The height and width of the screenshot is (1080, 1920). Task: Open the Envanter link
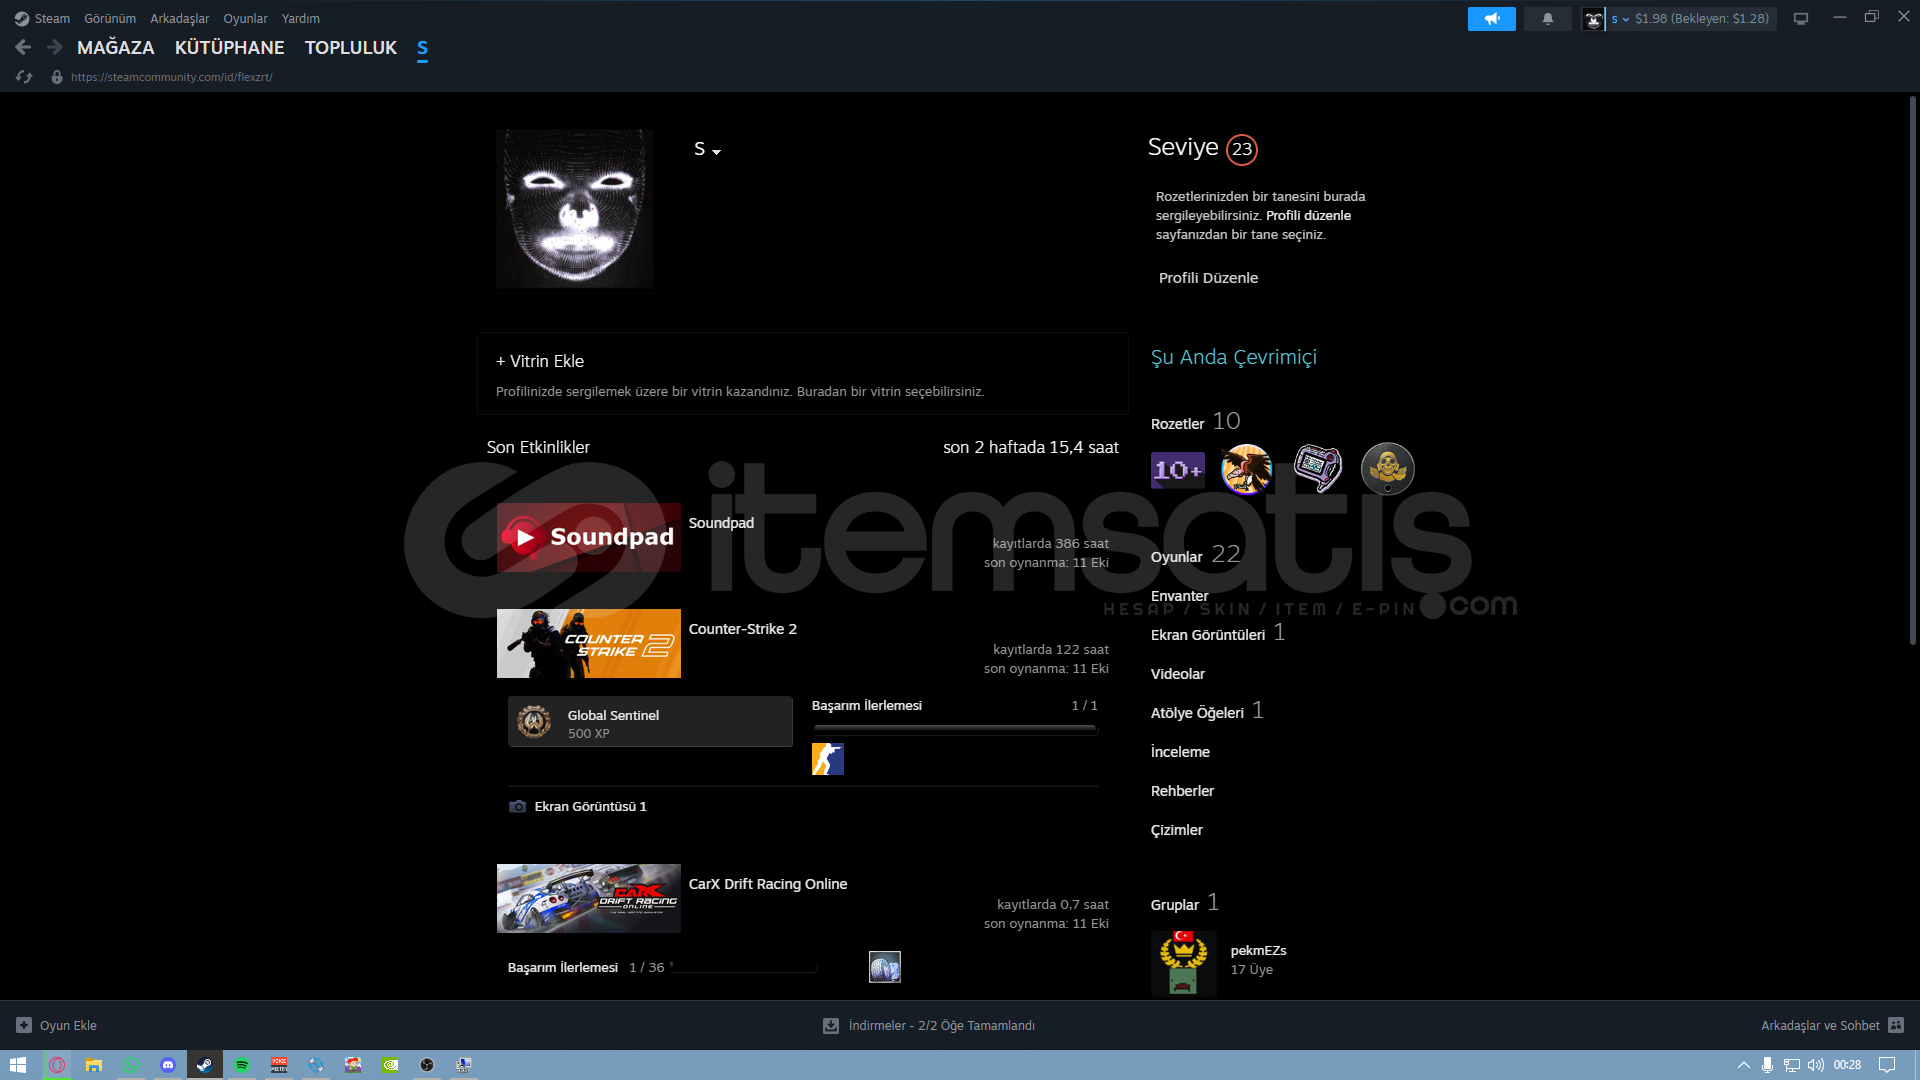click(x=1179, y=596)
